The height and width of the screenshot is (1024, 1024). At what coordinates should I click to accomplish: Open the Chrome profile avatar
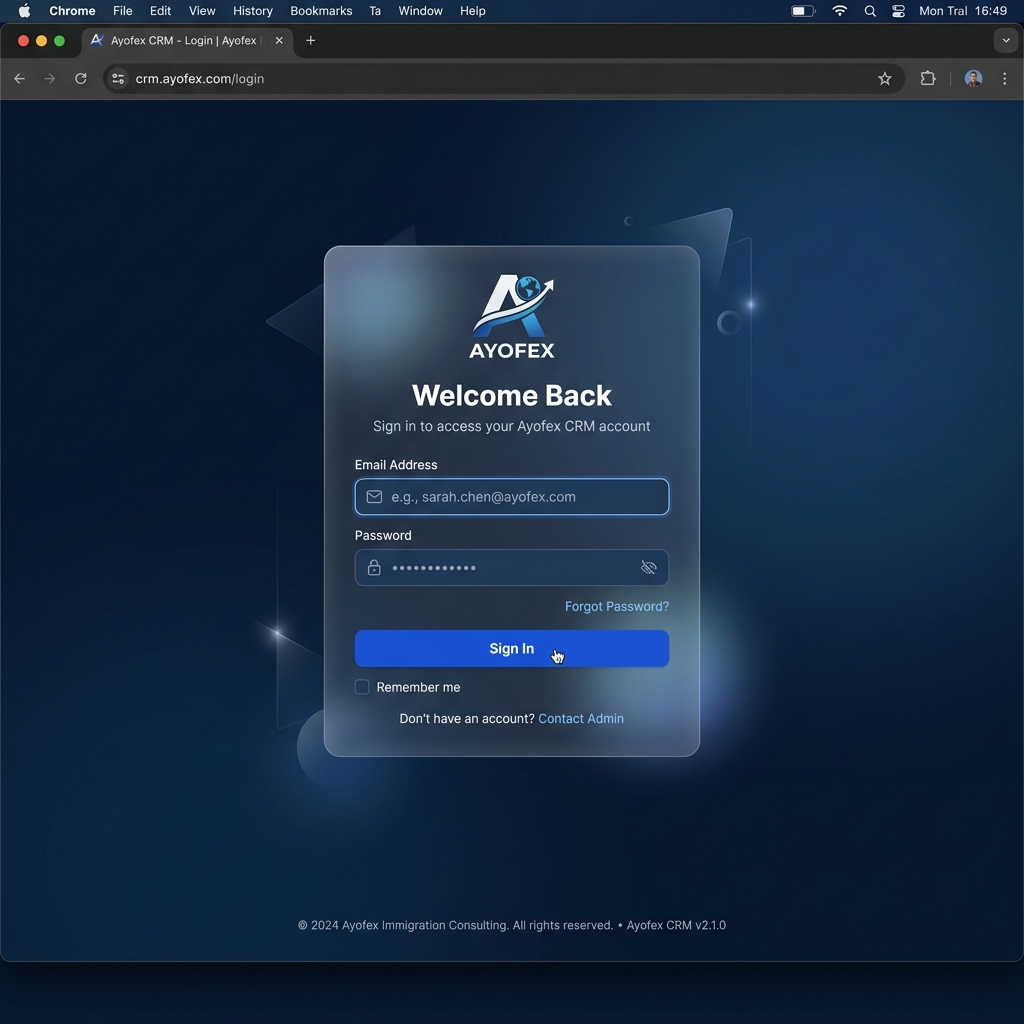[973, 79]
